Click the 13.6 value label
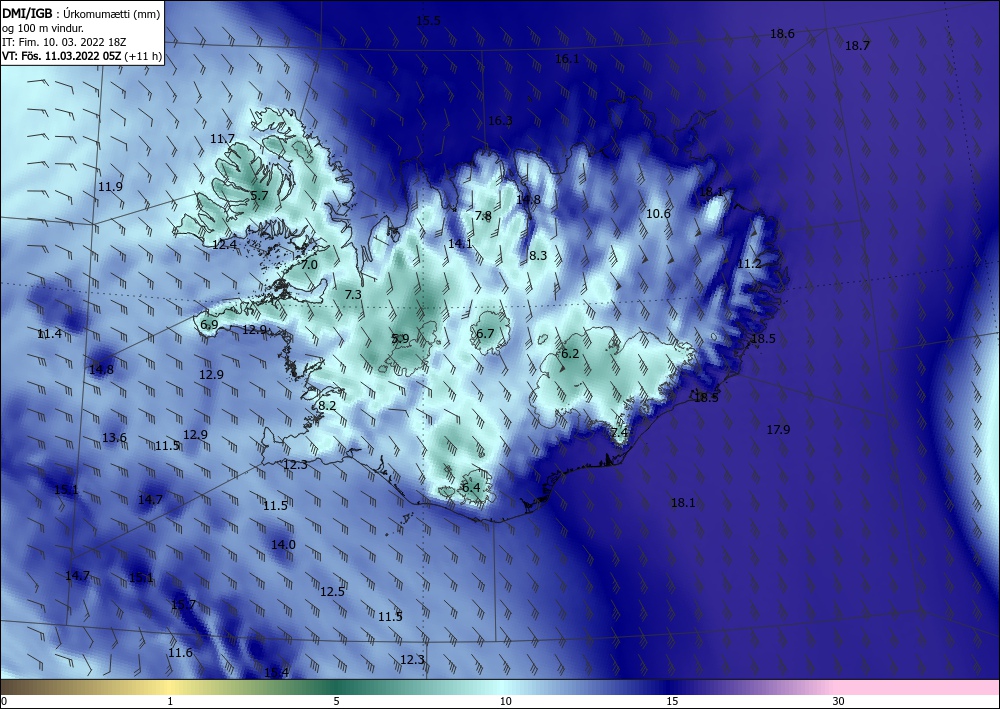The width and height of the screenshot is (1000, 709). (x=115, y=437)
